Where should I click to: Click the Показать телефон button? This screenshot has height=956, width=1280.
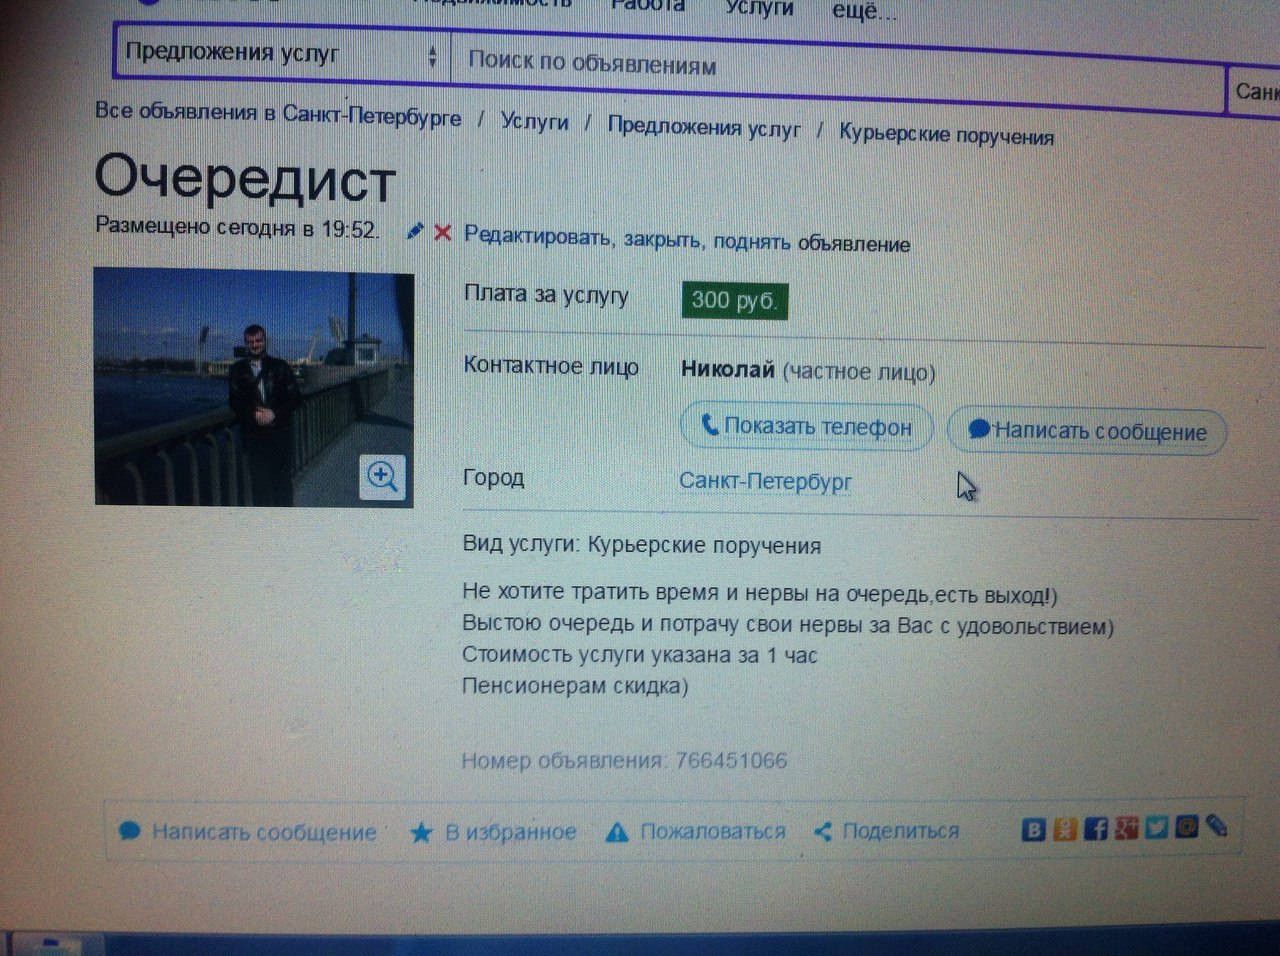click(807, 427)
